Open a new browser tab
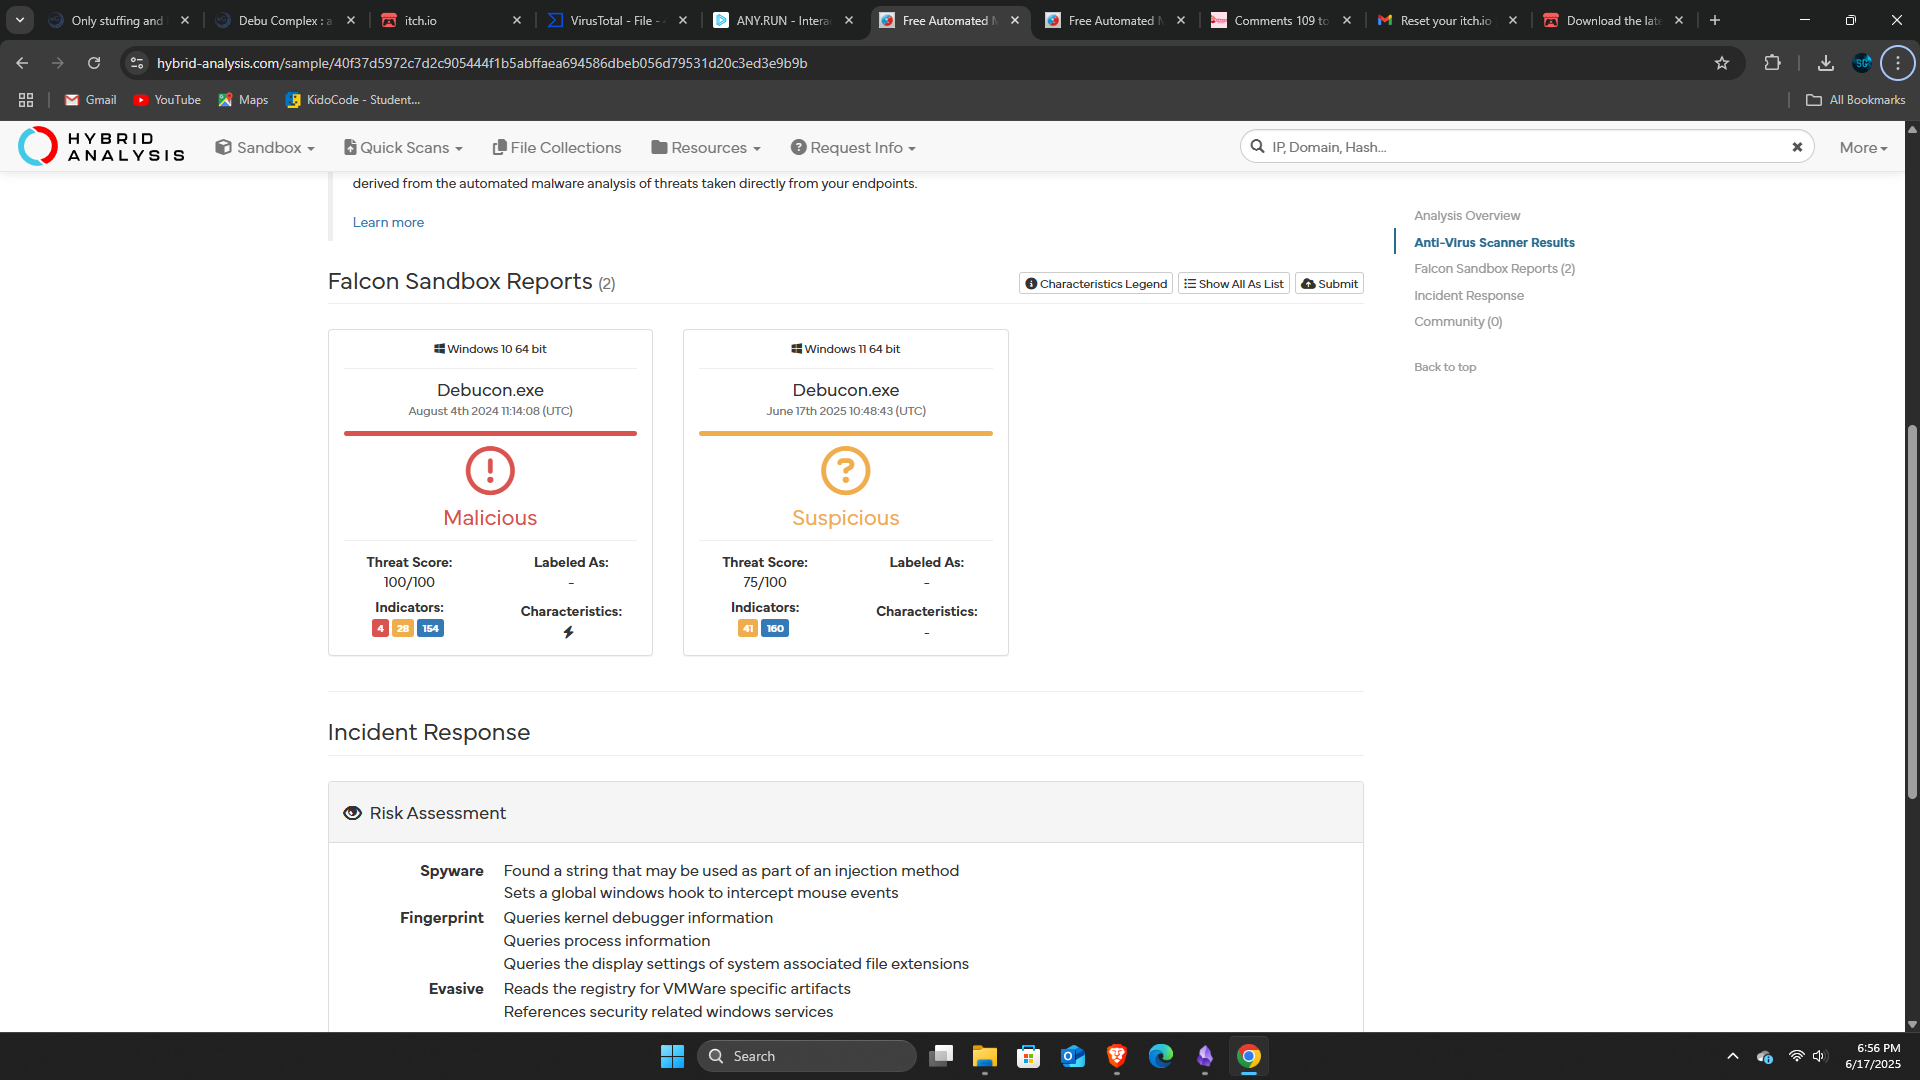 click(x=1714, y=20)
